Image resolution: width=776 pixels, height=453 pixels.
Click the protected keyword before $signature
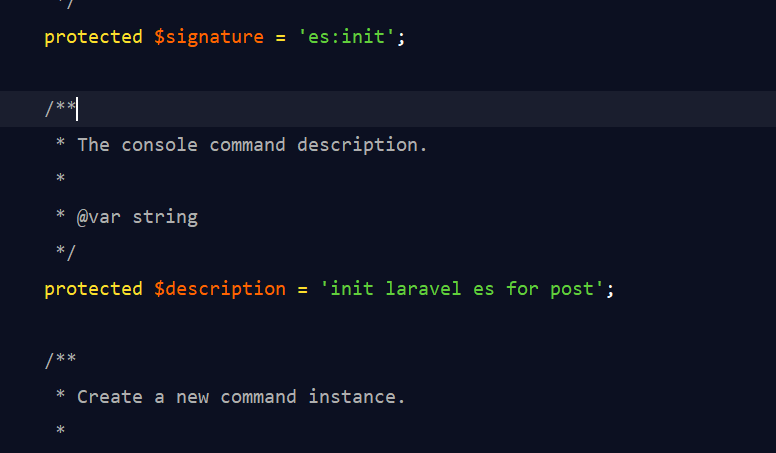93,37
